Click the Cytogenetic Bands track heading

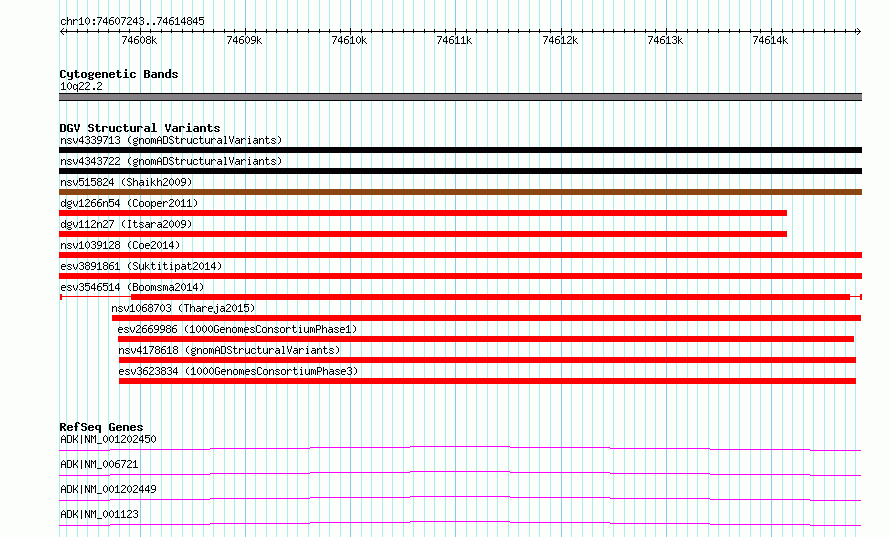click(x=119, y=74)
